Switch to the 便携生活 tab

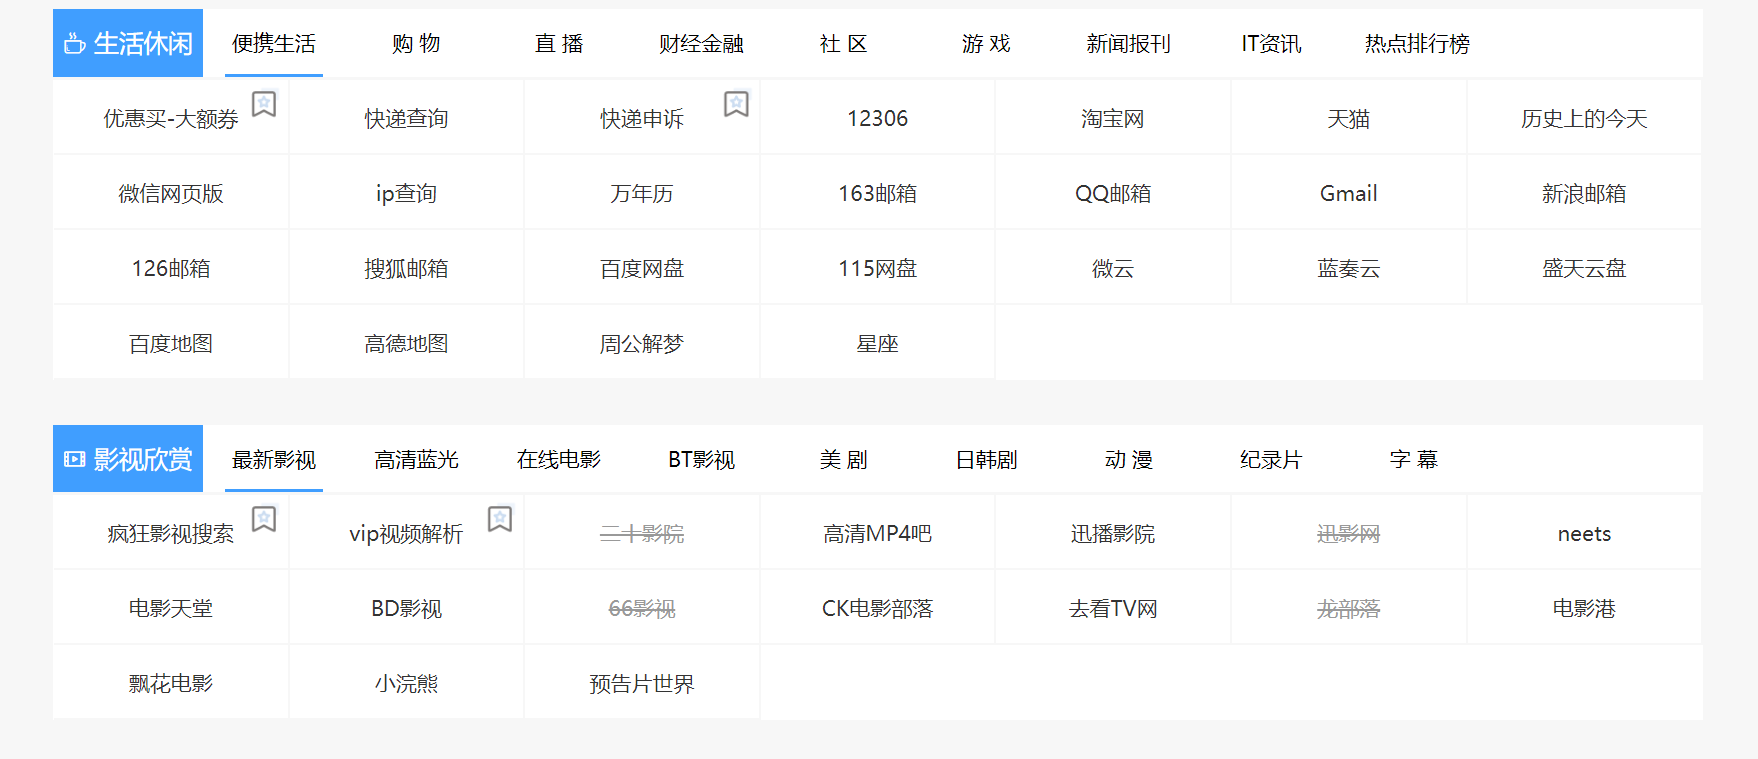(x=274, y=44)
